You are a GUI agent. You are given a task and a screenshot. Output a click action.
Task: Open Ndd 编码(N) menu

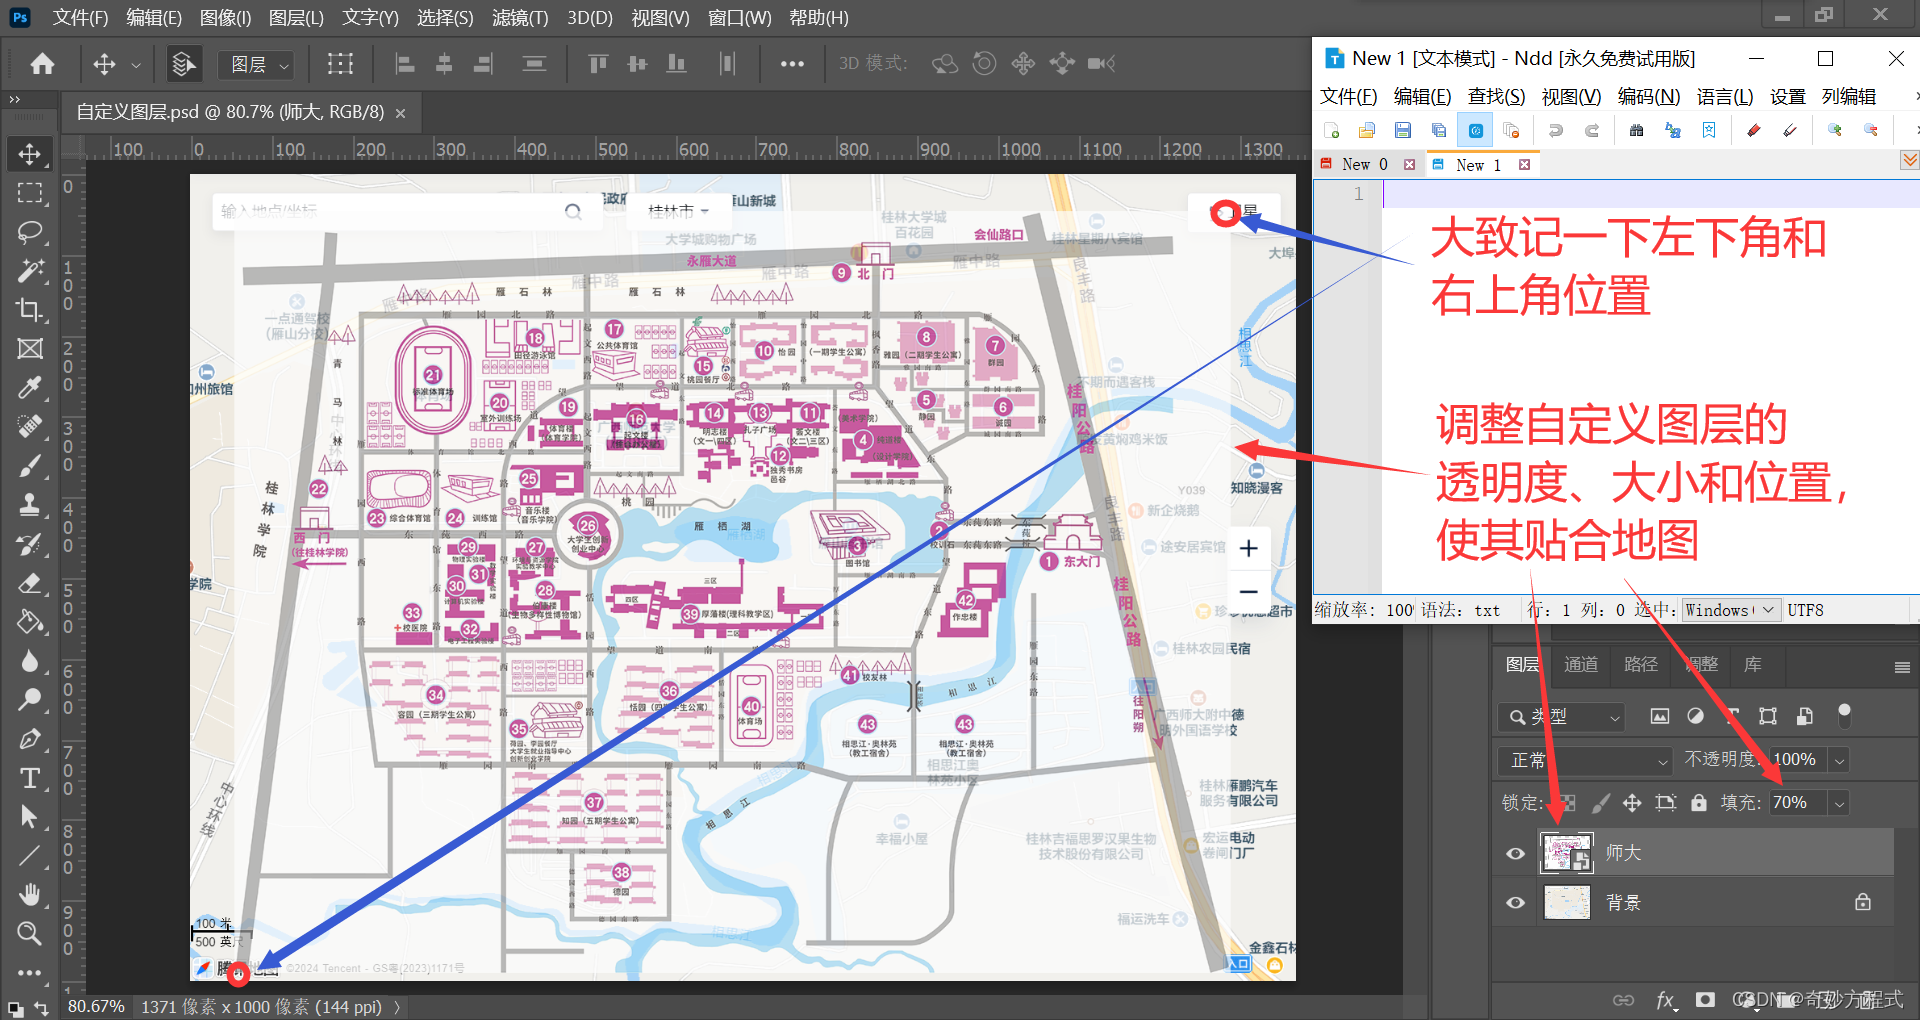click(1649, 96)
